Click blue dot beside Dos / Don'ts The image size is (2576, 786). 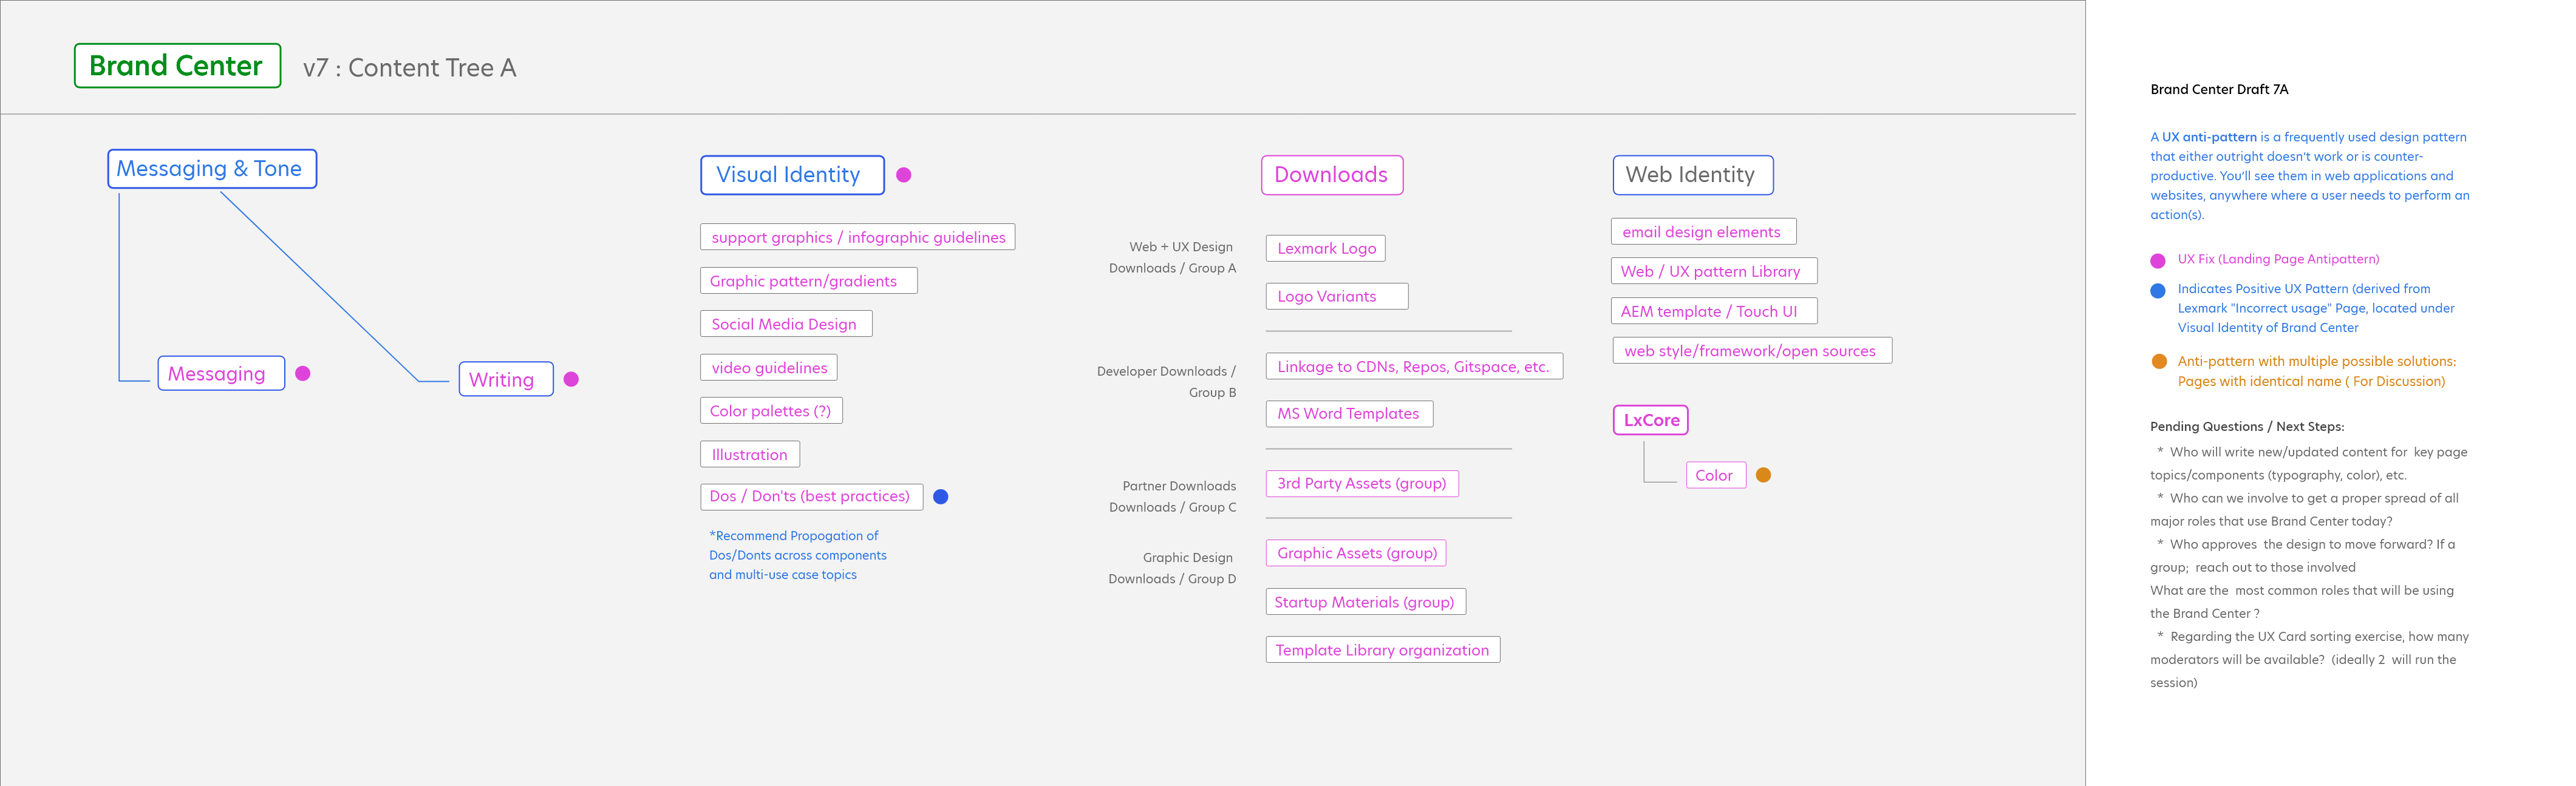pos(940,496)
